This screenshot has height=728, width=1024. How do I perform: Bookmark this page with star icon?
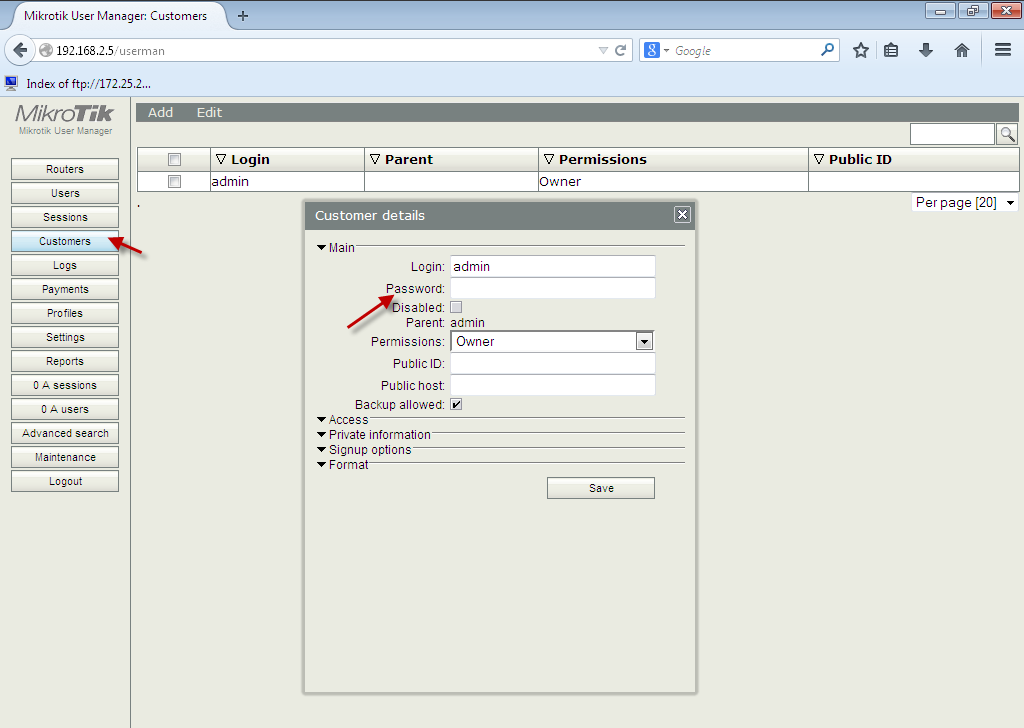(861, 50)
